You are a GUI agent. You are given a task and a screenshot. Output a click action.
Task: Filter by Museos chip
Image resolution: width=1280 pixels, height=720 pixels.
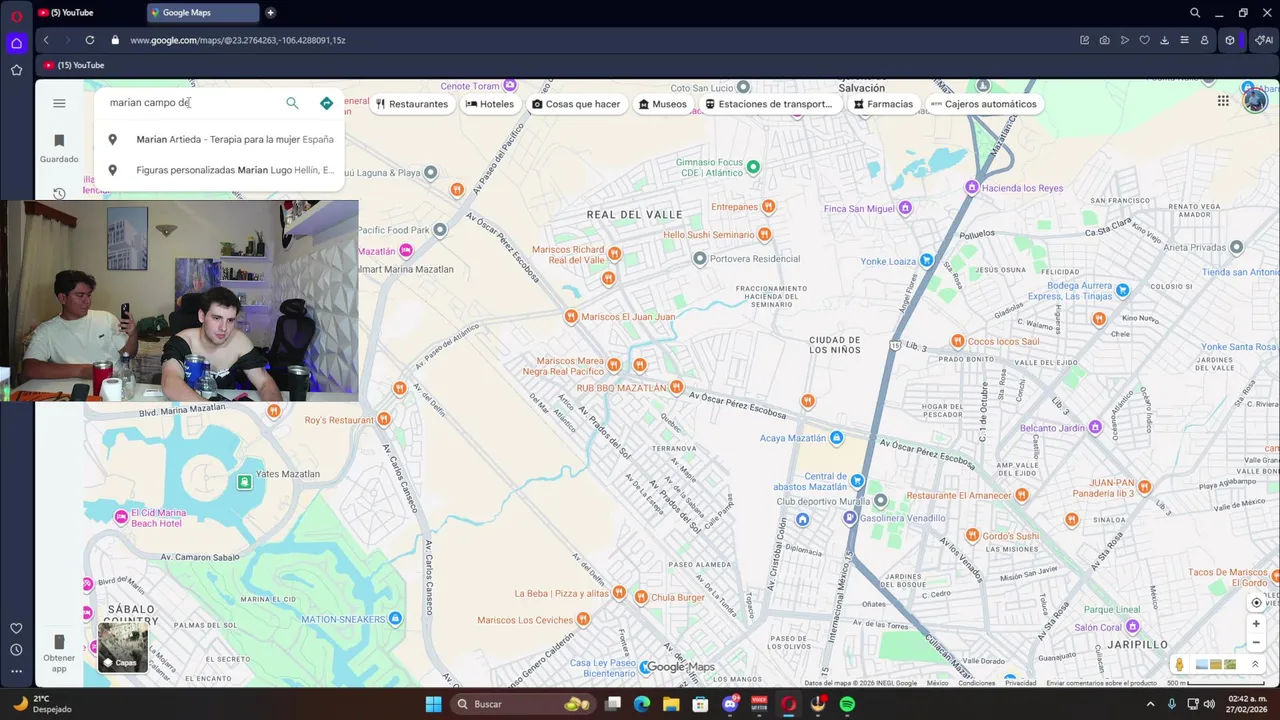[663, 104]
